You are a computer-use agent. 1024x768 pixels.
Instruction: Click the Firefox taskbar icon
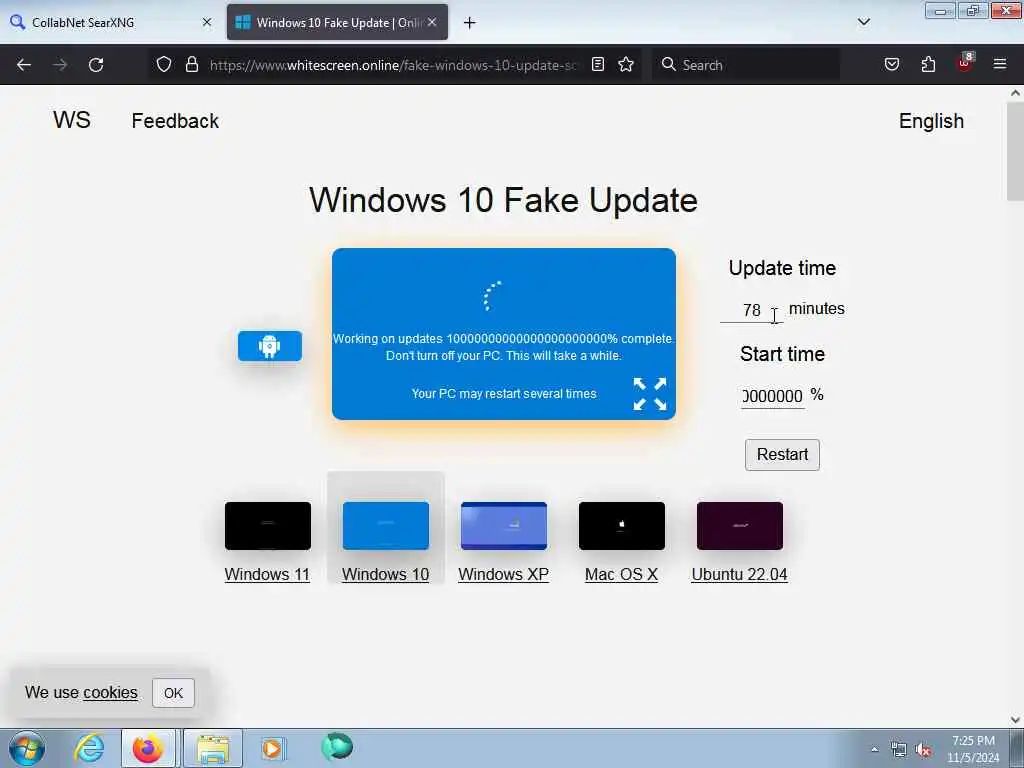148,748
